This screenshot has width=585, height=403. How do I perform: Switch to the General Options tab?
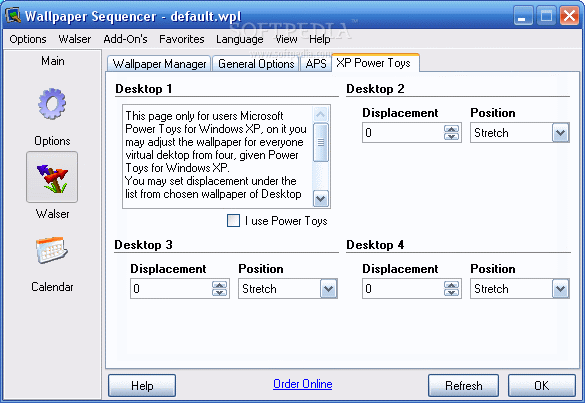(x=256, y=64)
